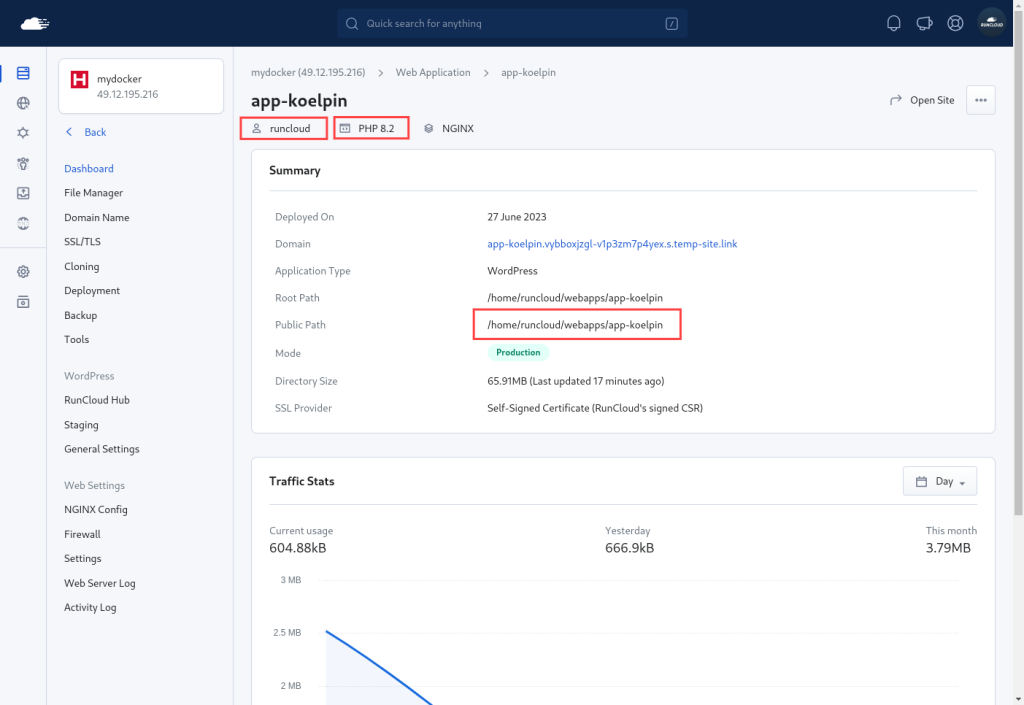Open Web Server Log
1024x705 pixels.
point(100,583)
